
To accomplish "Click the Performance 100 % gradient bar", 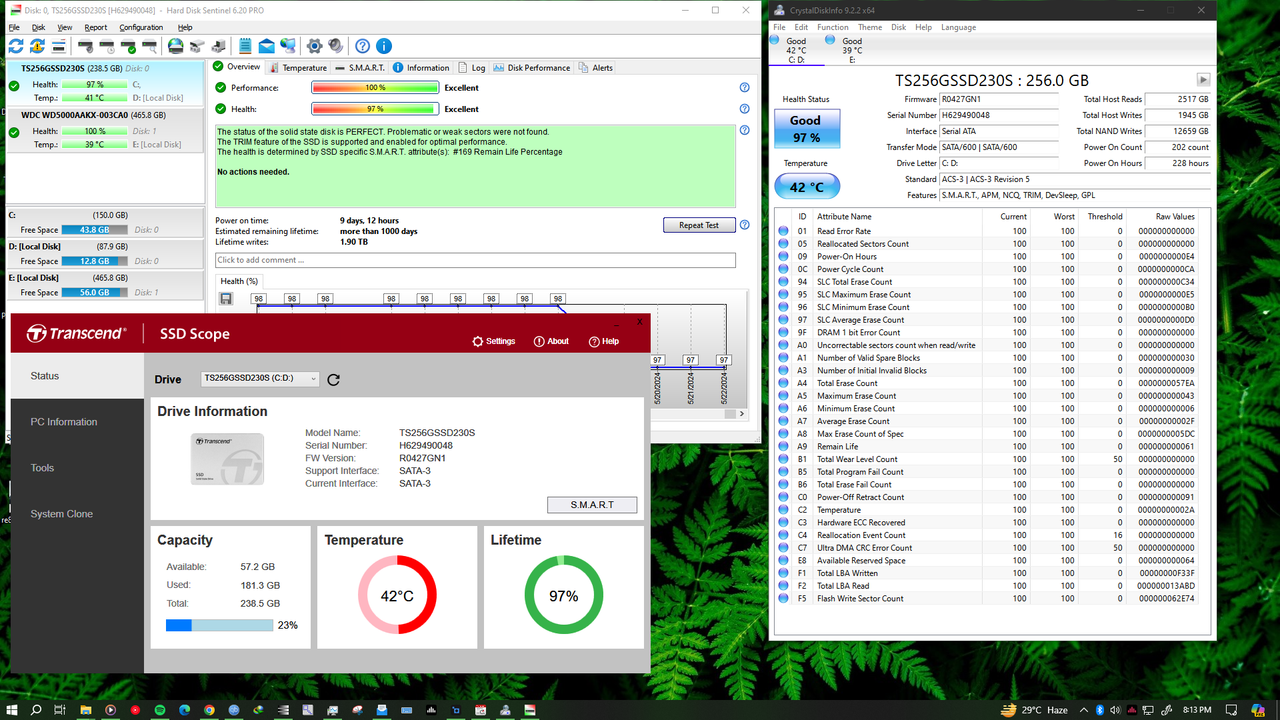I will pos(375,88).
